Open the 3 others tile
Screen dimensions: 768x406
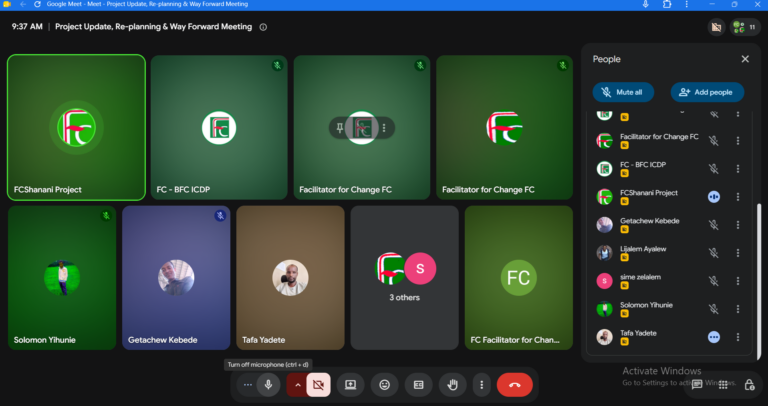(x=405, y=278)
